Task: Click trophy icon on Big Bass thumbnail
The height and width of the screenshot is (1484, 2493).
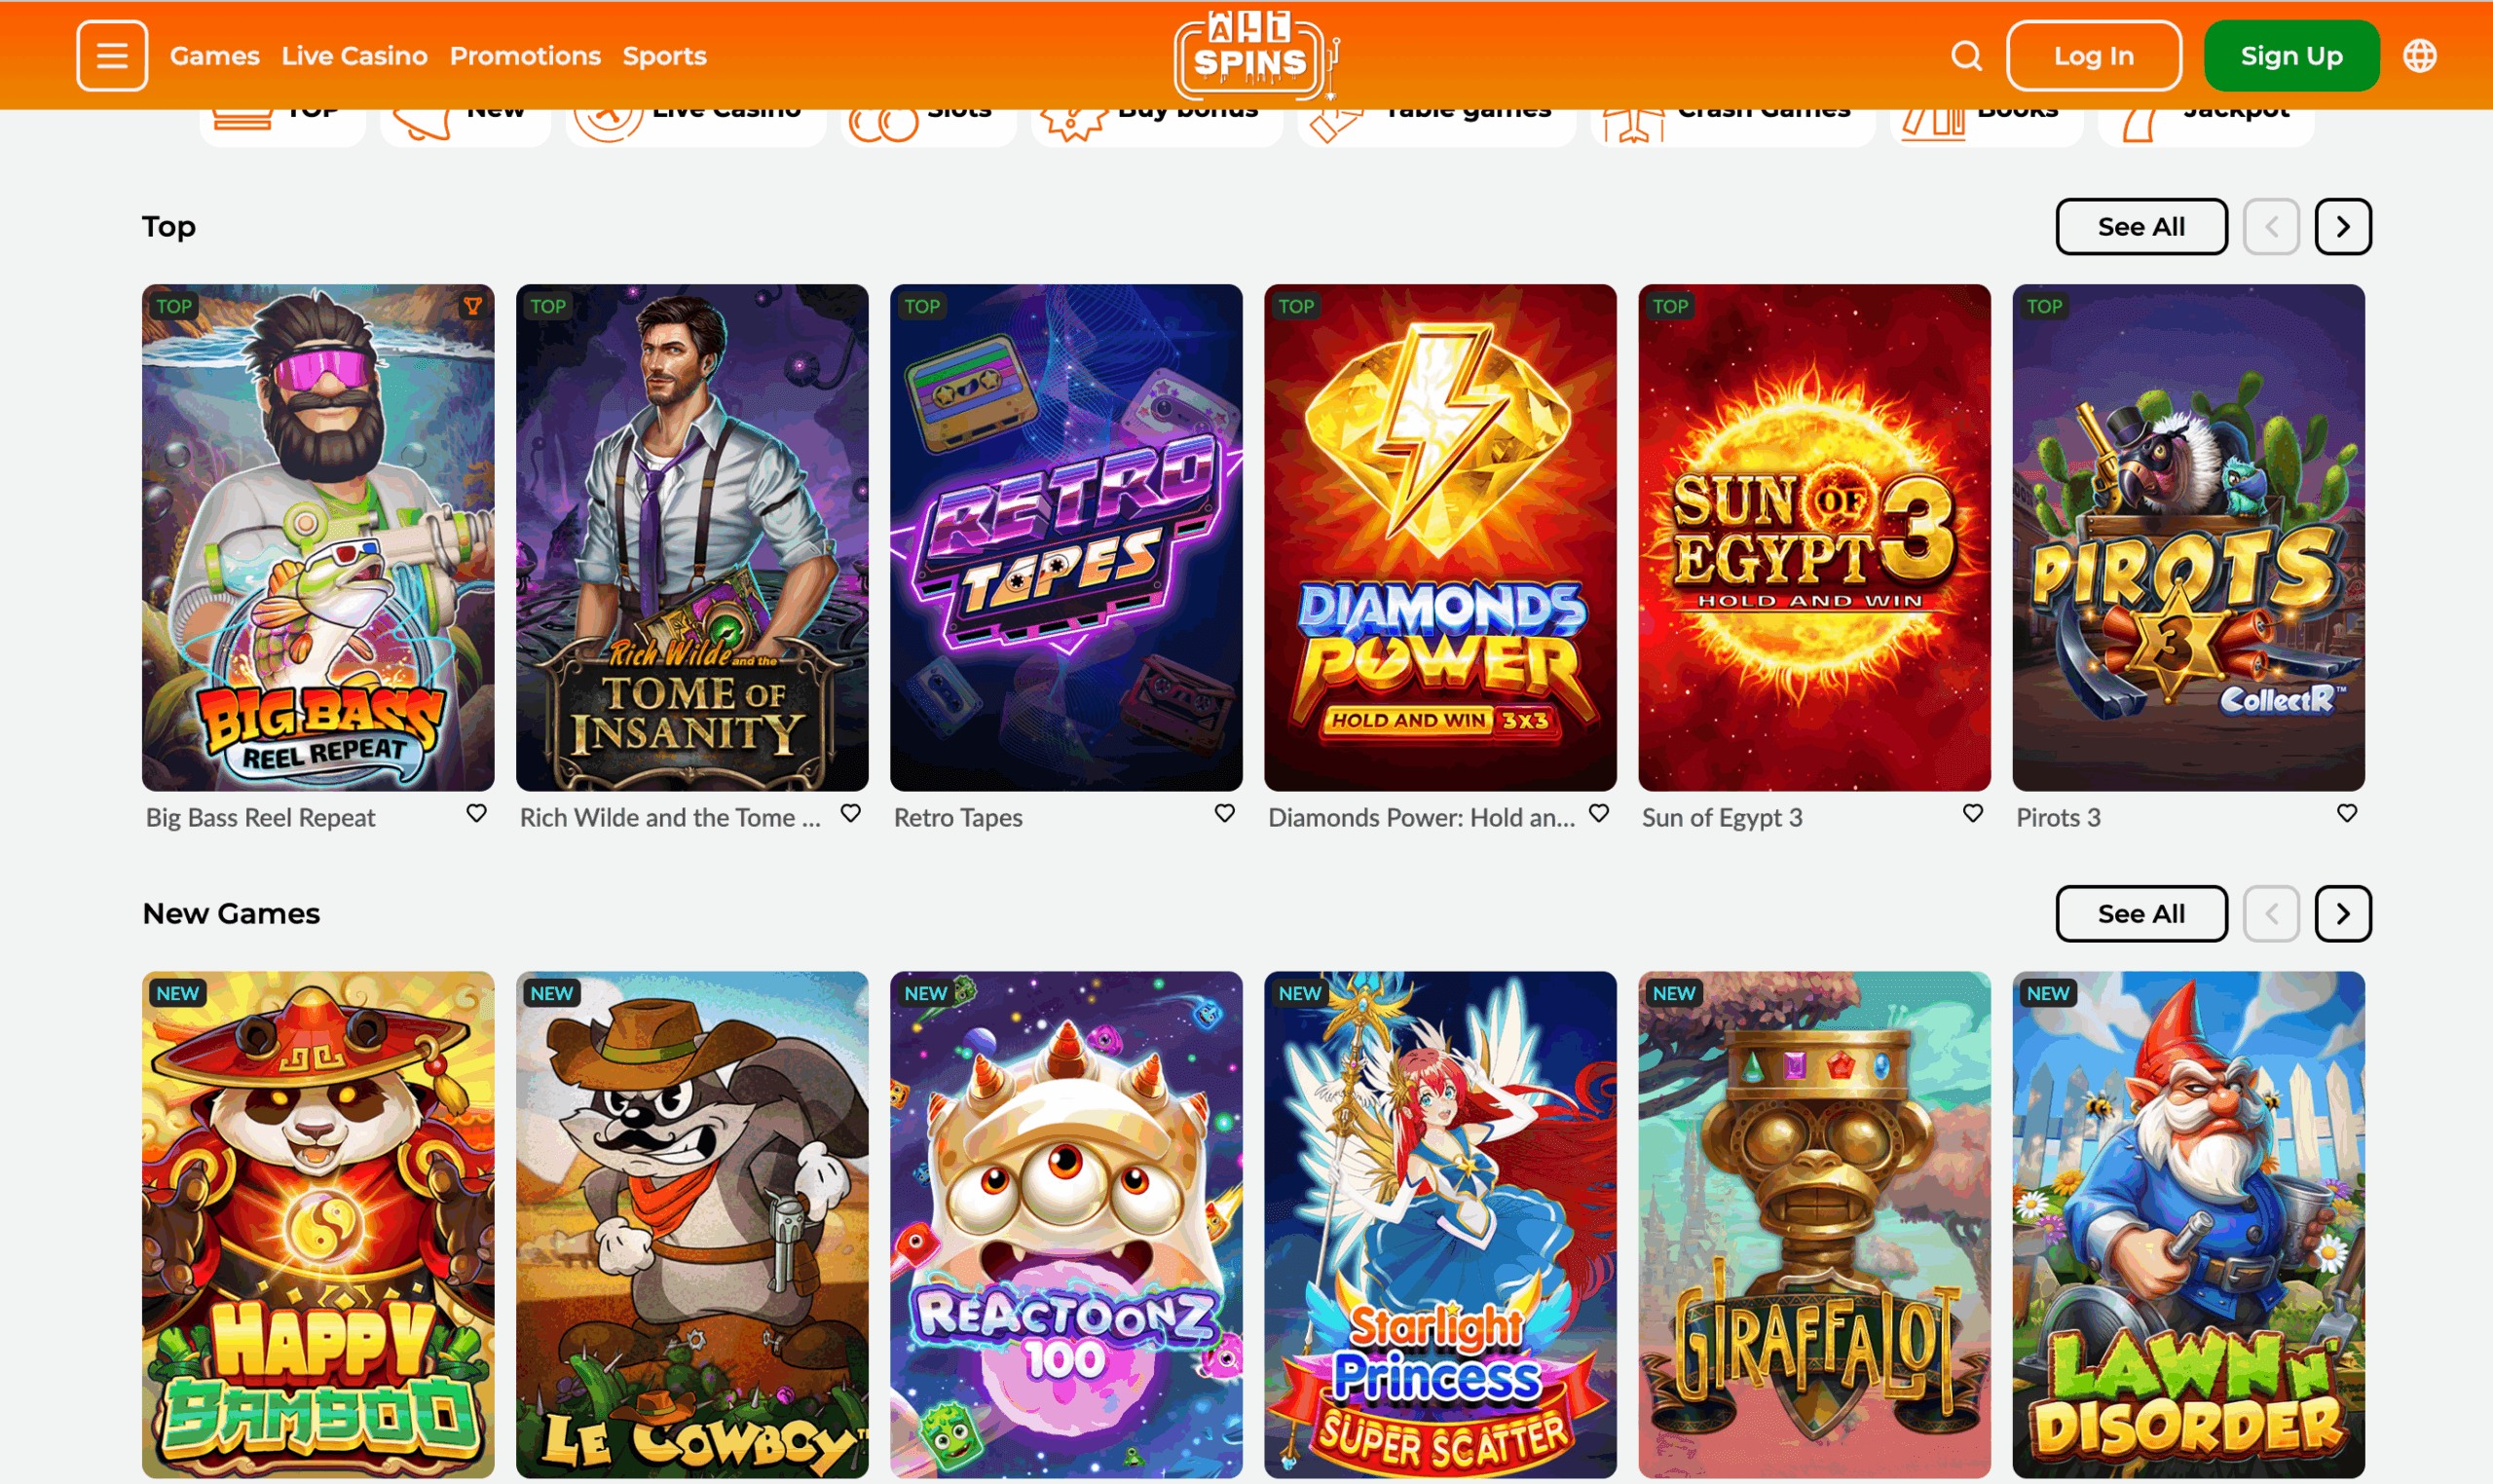Action: (472, 307)
